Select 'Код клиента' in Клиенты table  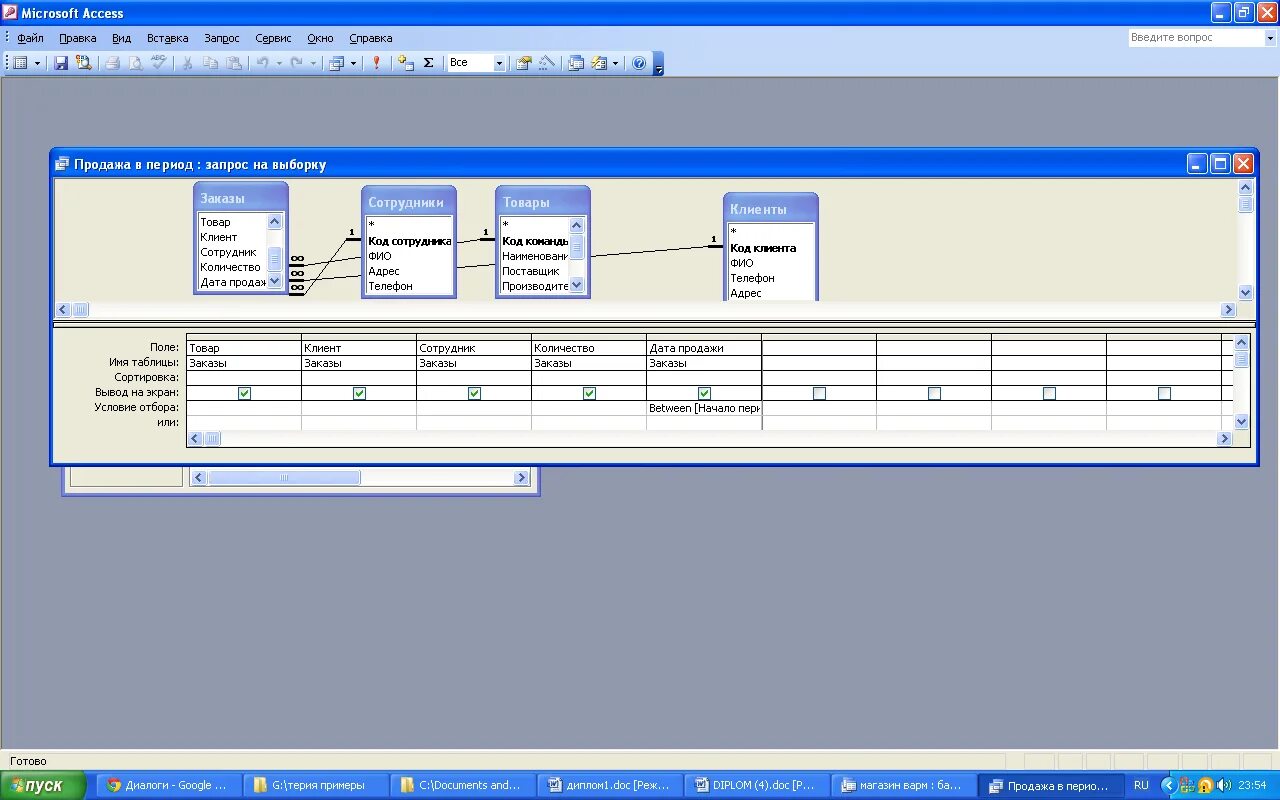(763, 248)
